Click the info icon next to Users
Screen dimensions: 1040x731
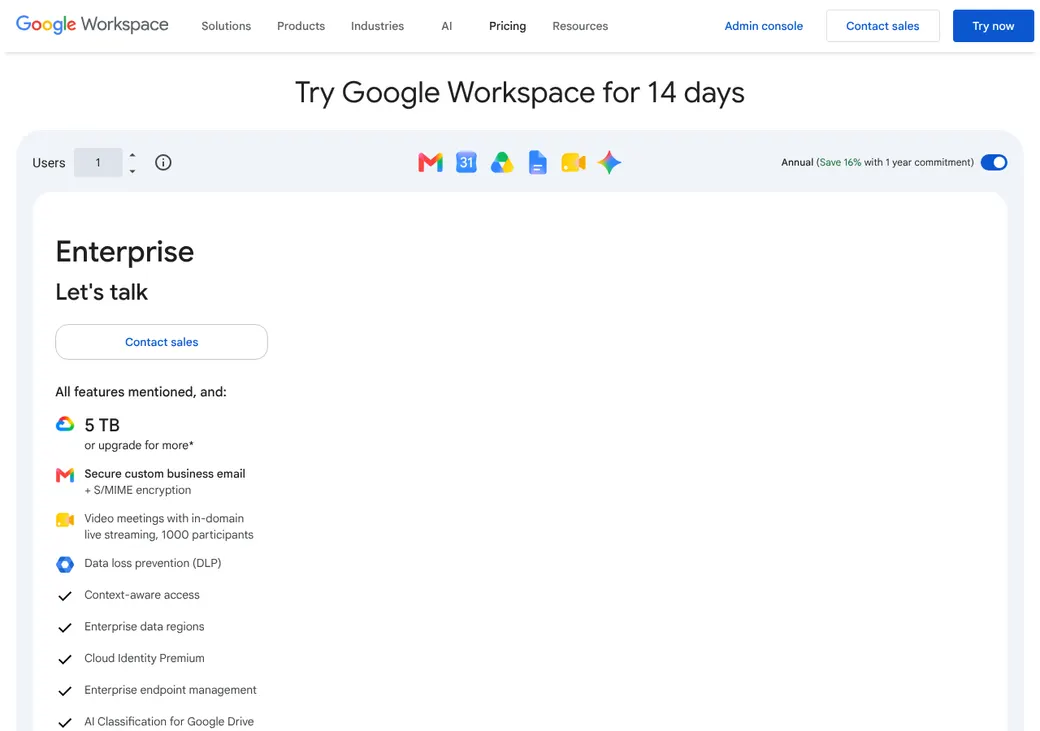pyautogui.click(x=163, y=163)
